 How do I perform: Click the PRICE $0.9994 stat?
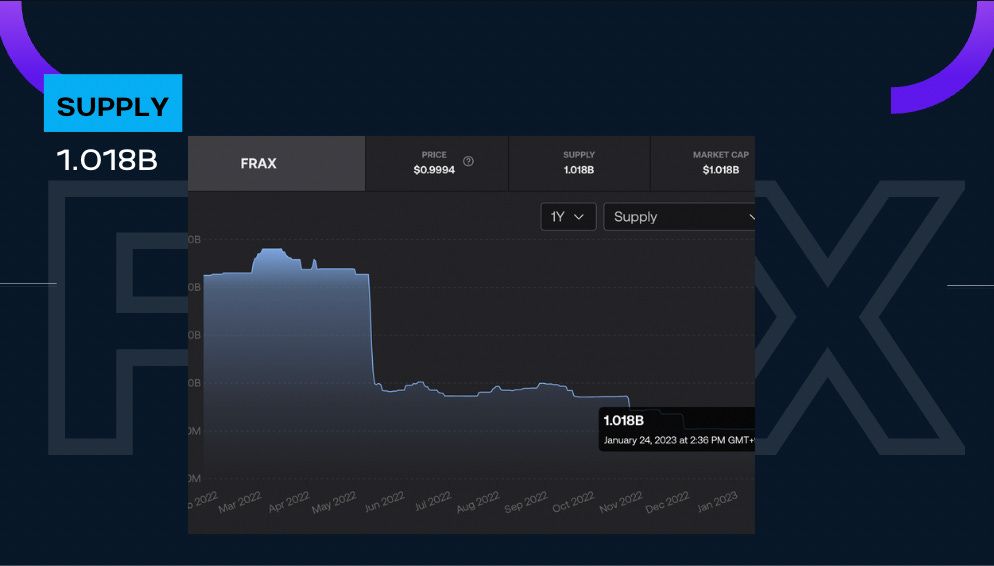point(434,163)
